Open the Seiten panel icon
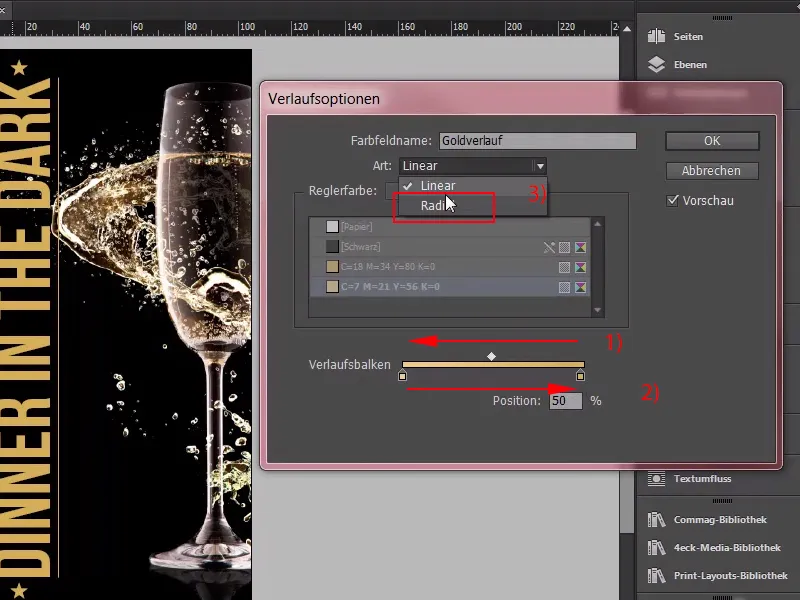Viewport: 800px width, 600px height. pos(656,36)
